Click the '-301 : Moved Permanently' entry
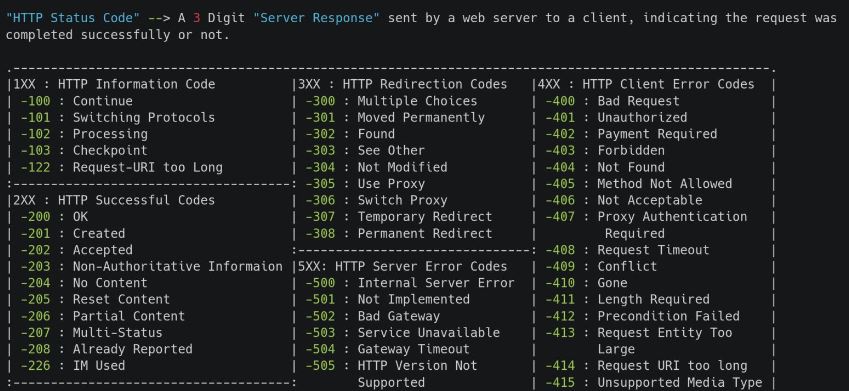 pos(395,118)
